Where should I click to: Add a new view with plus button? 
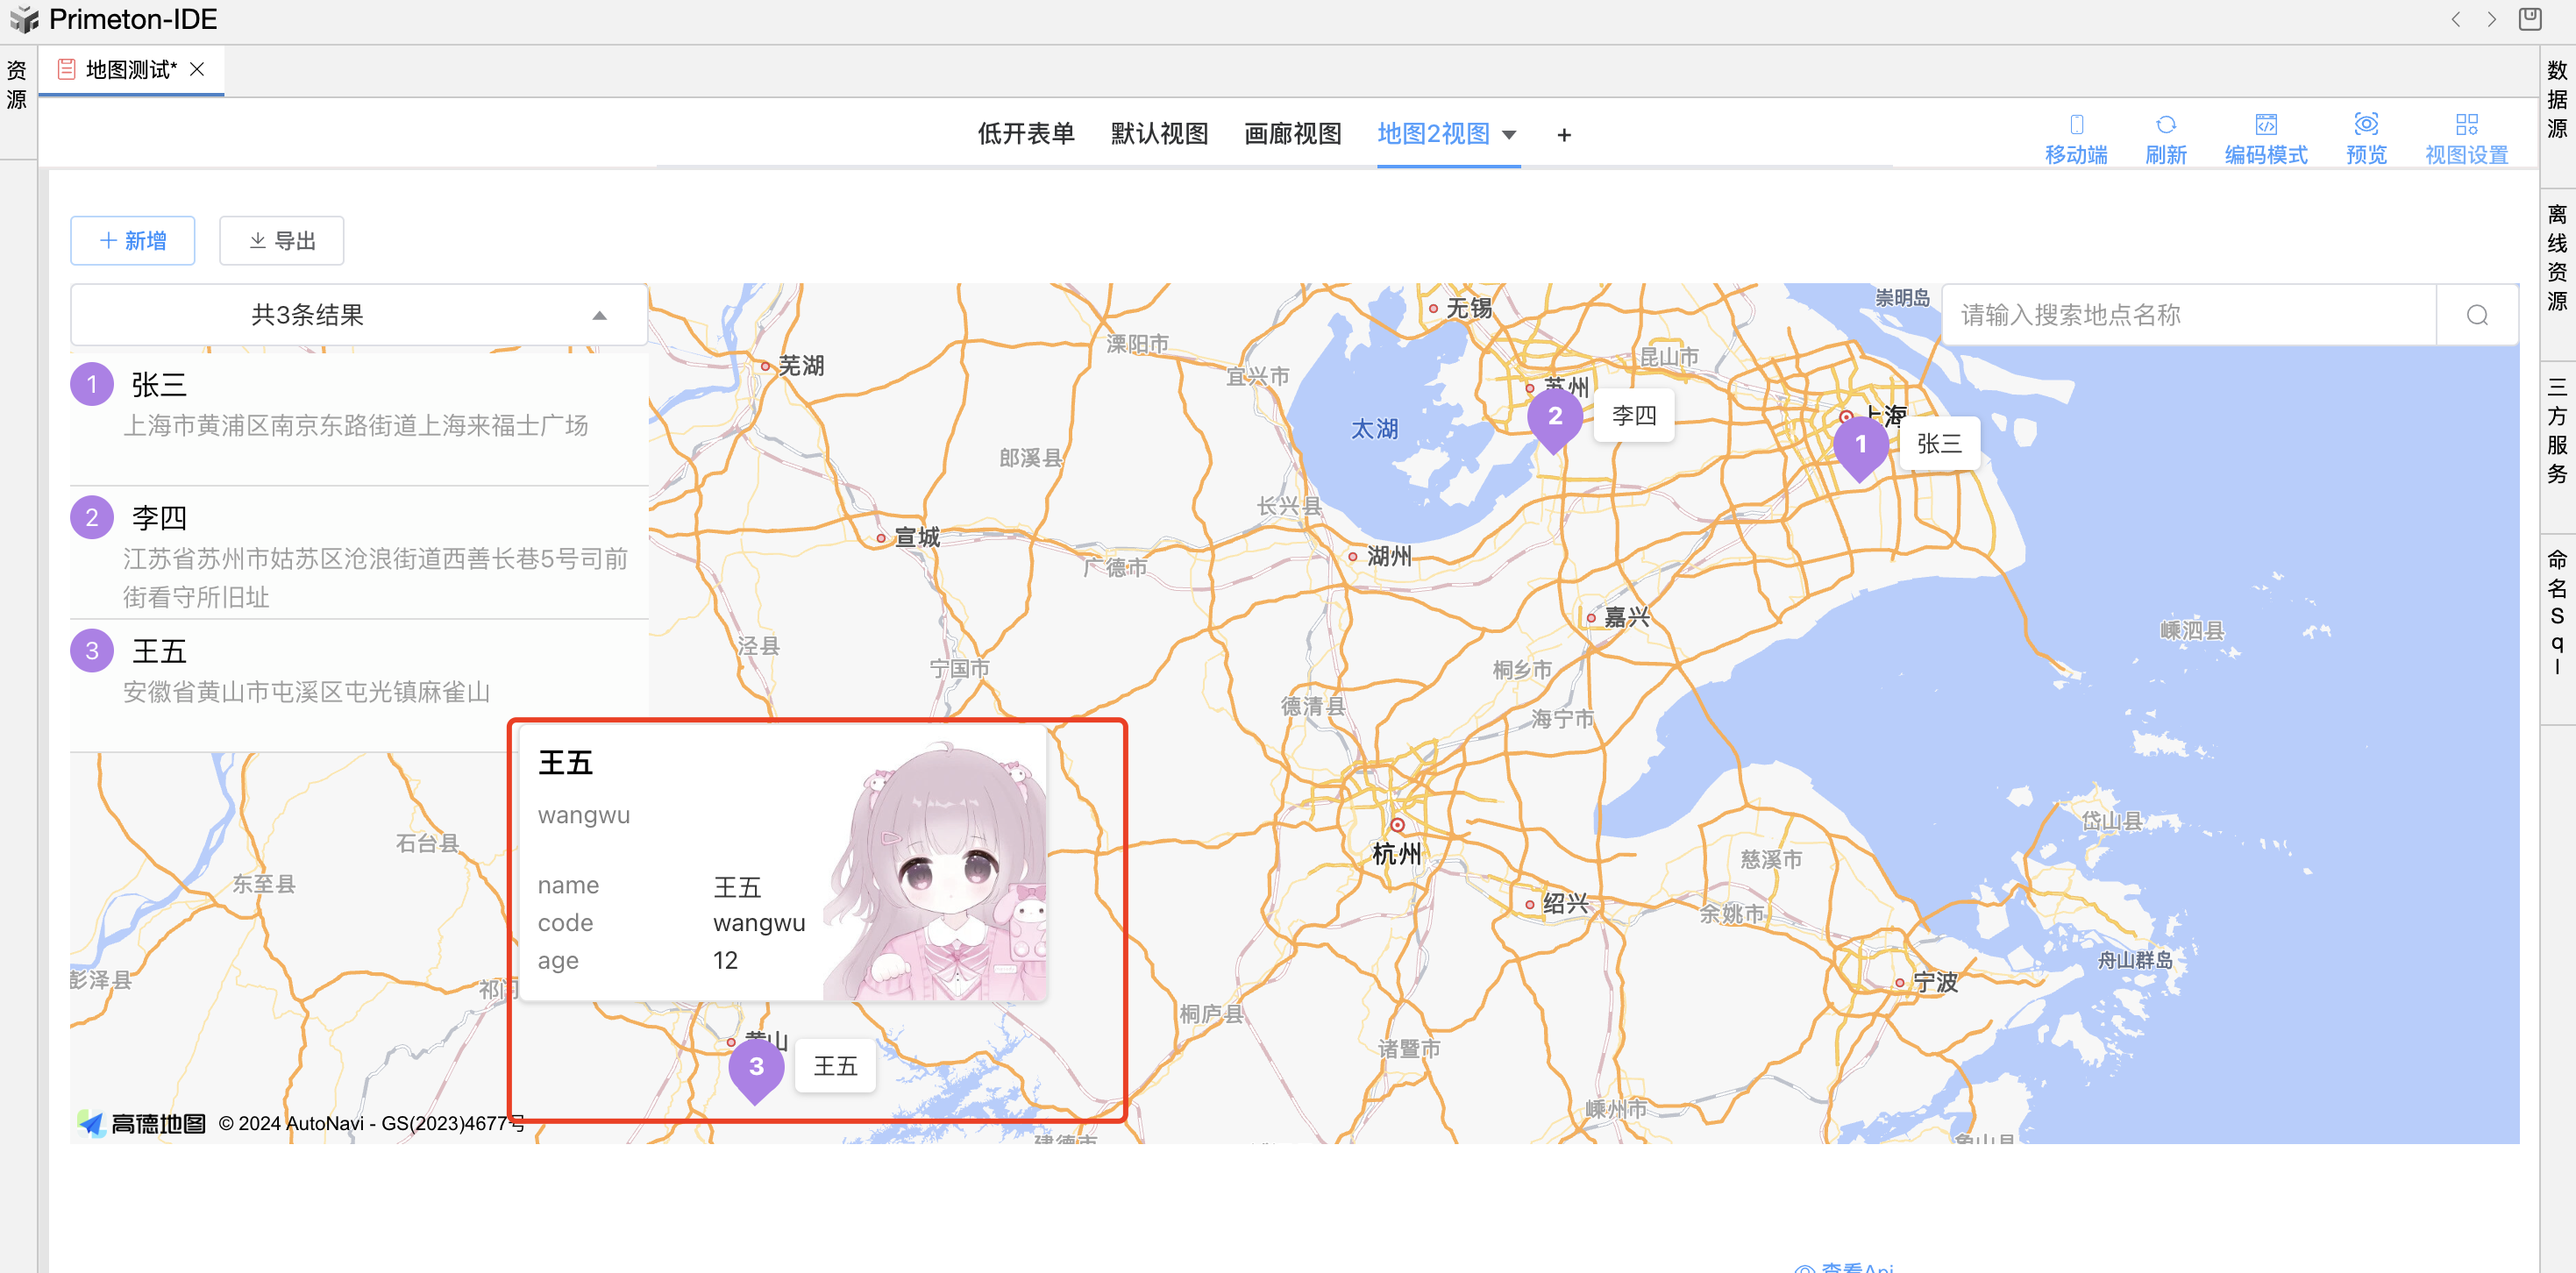[1564, 135]
